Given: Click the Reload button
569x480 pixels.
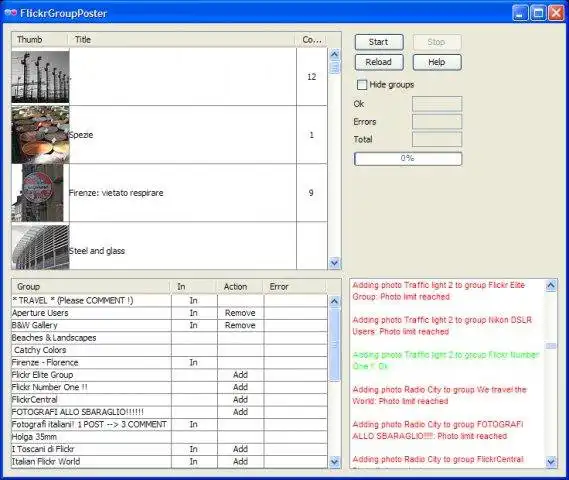Looking at the screenshot, I should coord(379,62).
